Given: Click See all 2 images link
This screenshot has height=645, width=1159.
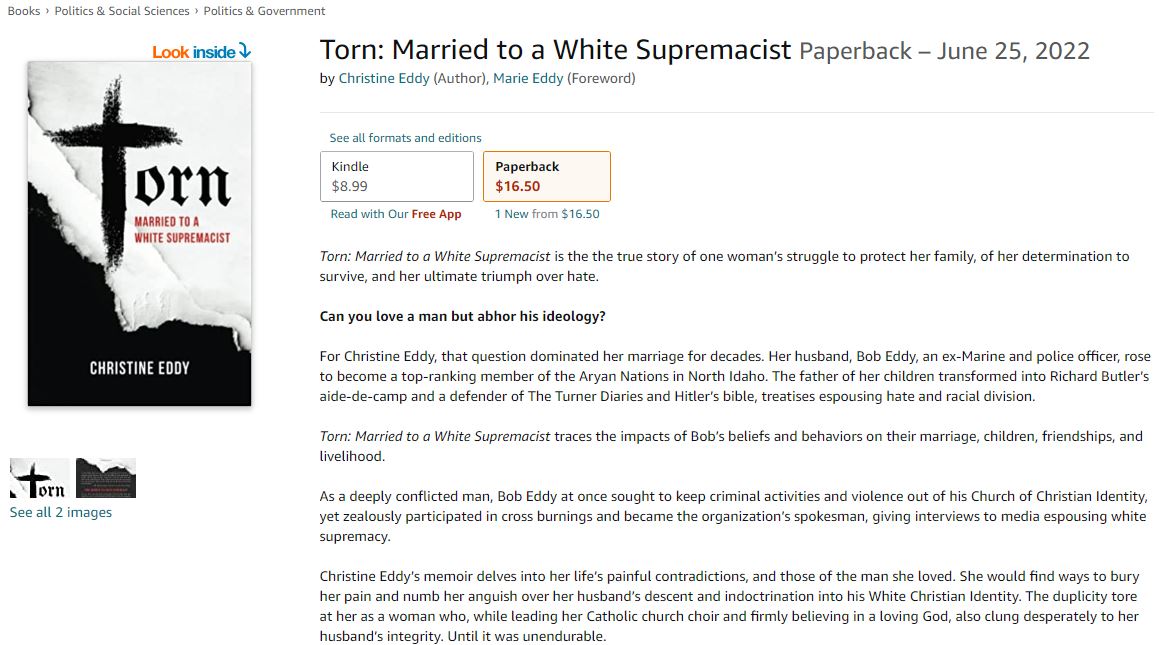Looking at the screenshot, I should (x=61, y=512).
